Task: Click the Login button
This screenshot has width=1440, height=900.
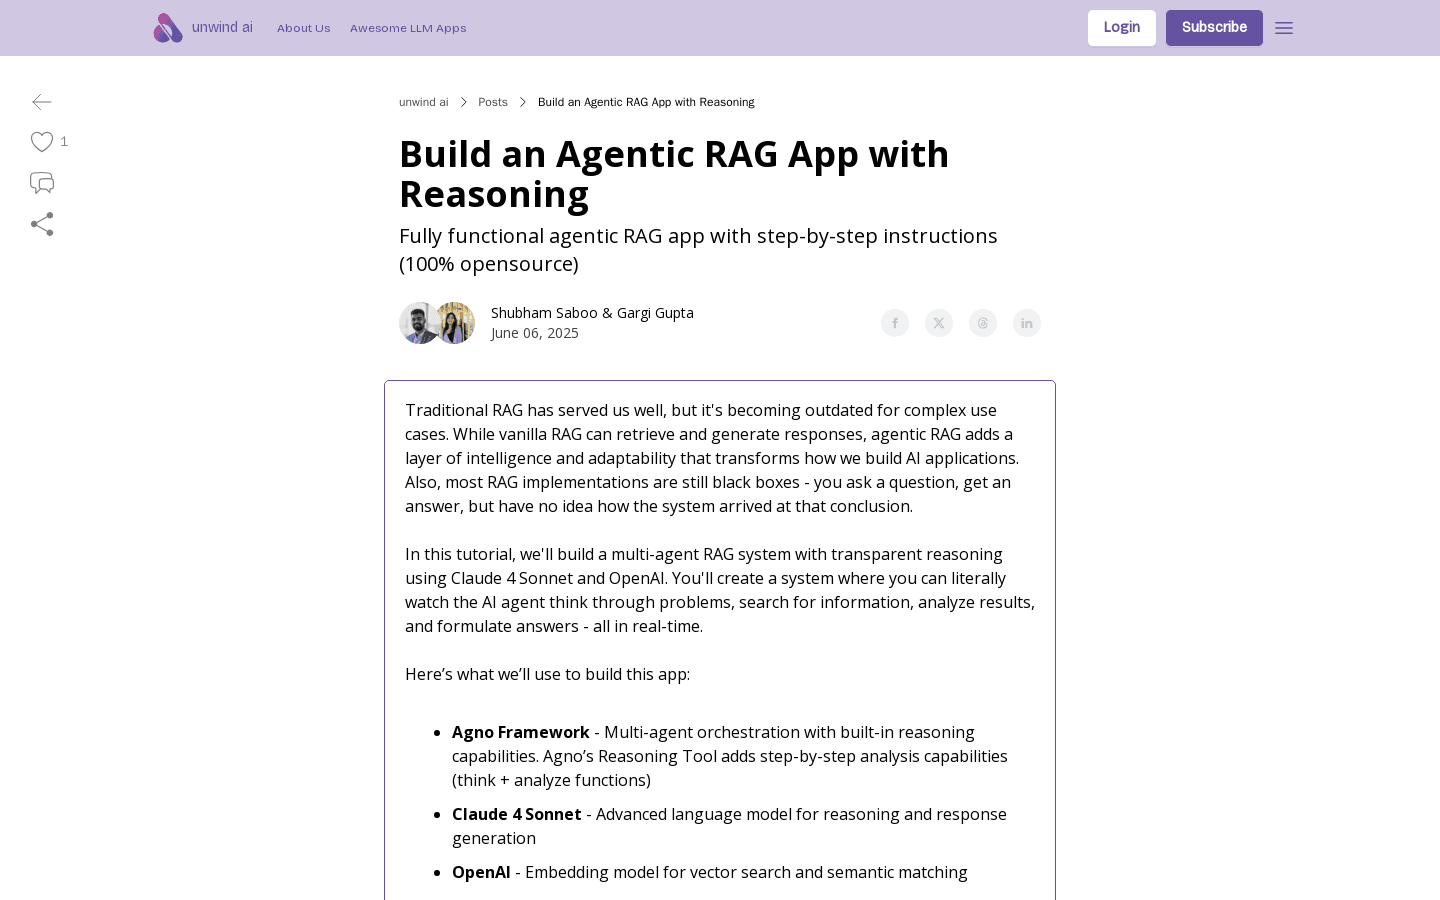Action: [x=1121, y=27]
